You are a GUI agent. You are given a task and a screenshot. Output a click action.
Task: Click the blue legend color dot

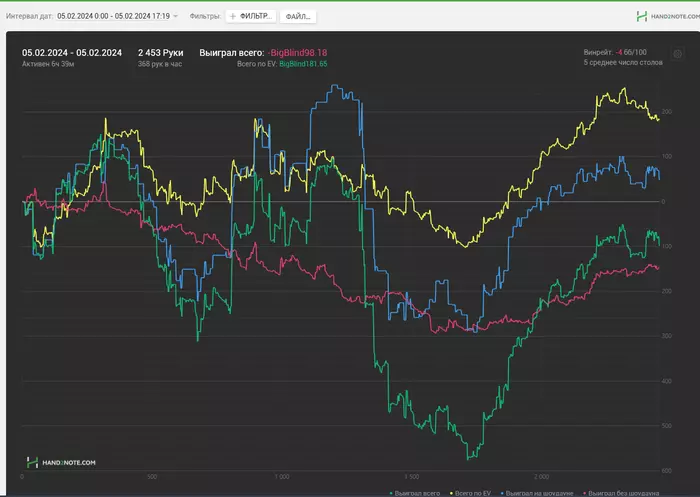pyautogui.click(x=502, y=494)
